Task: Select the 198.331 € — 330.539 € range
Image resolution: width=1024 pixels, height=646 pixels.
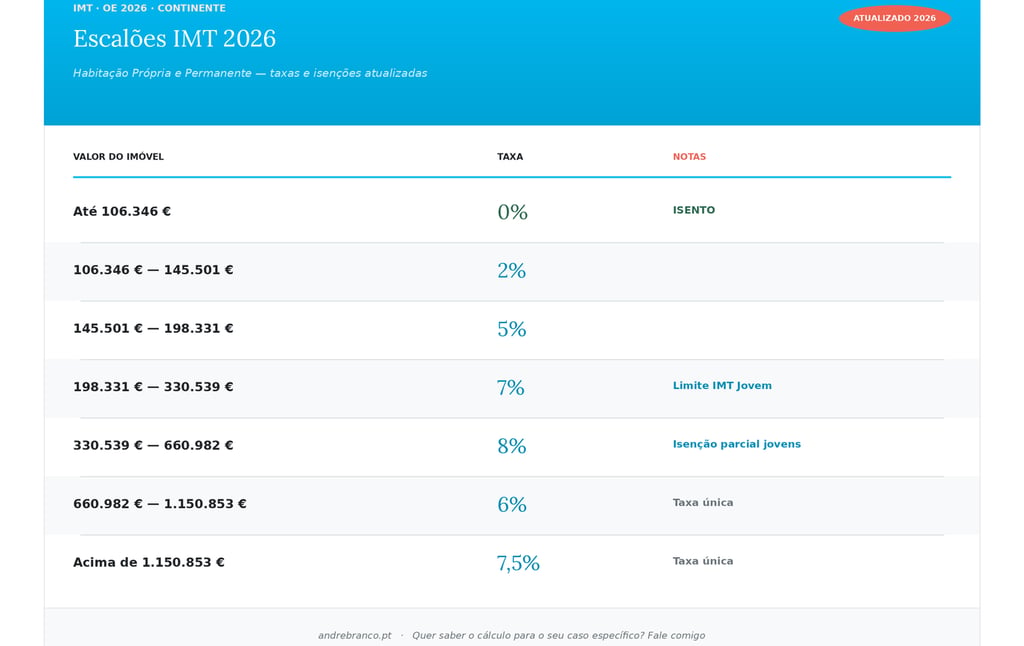Action: pyautogui.click(x=153, y=387)
